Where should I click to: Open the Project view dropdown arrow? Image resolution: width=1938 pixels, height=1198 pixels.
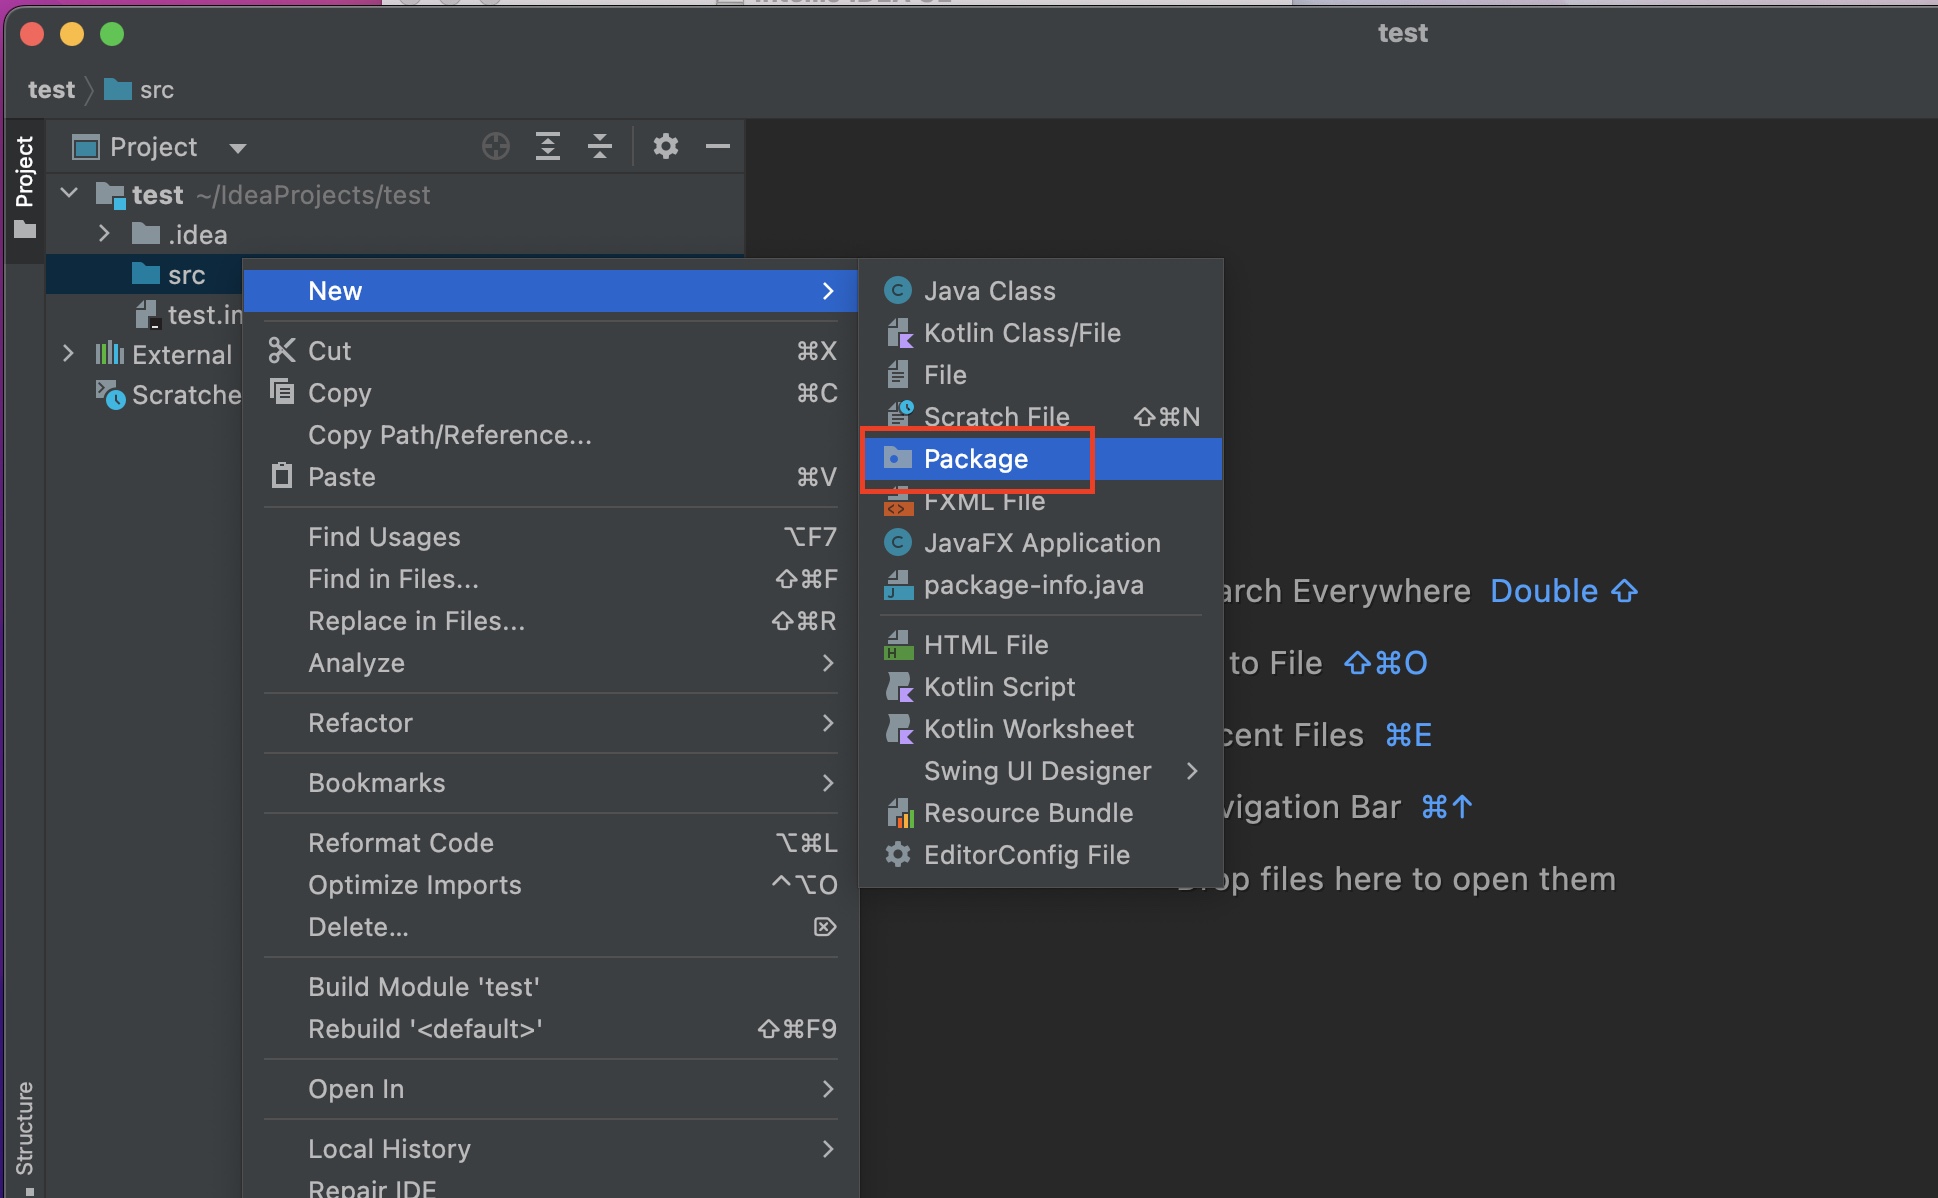[237, 148]
